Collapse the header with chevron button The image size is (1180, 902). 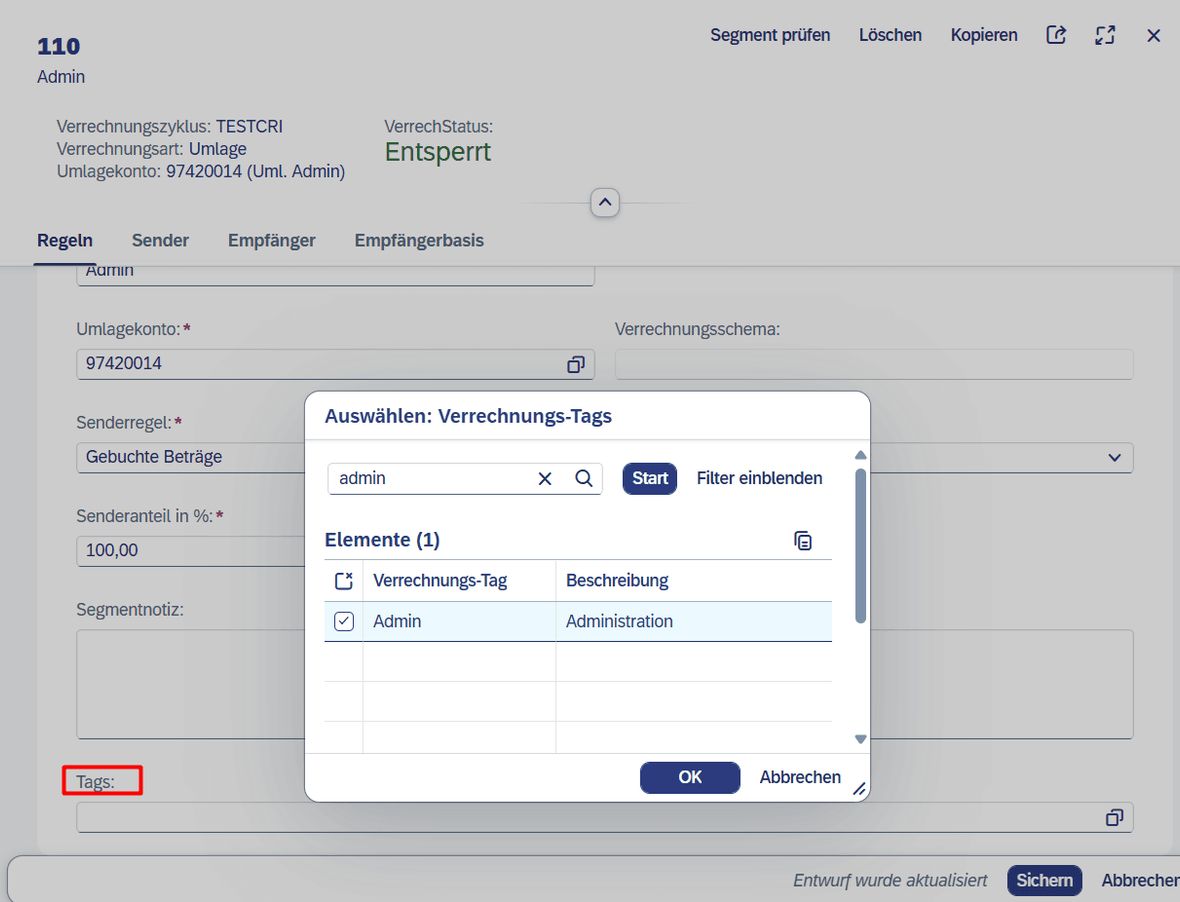(605, 202)
